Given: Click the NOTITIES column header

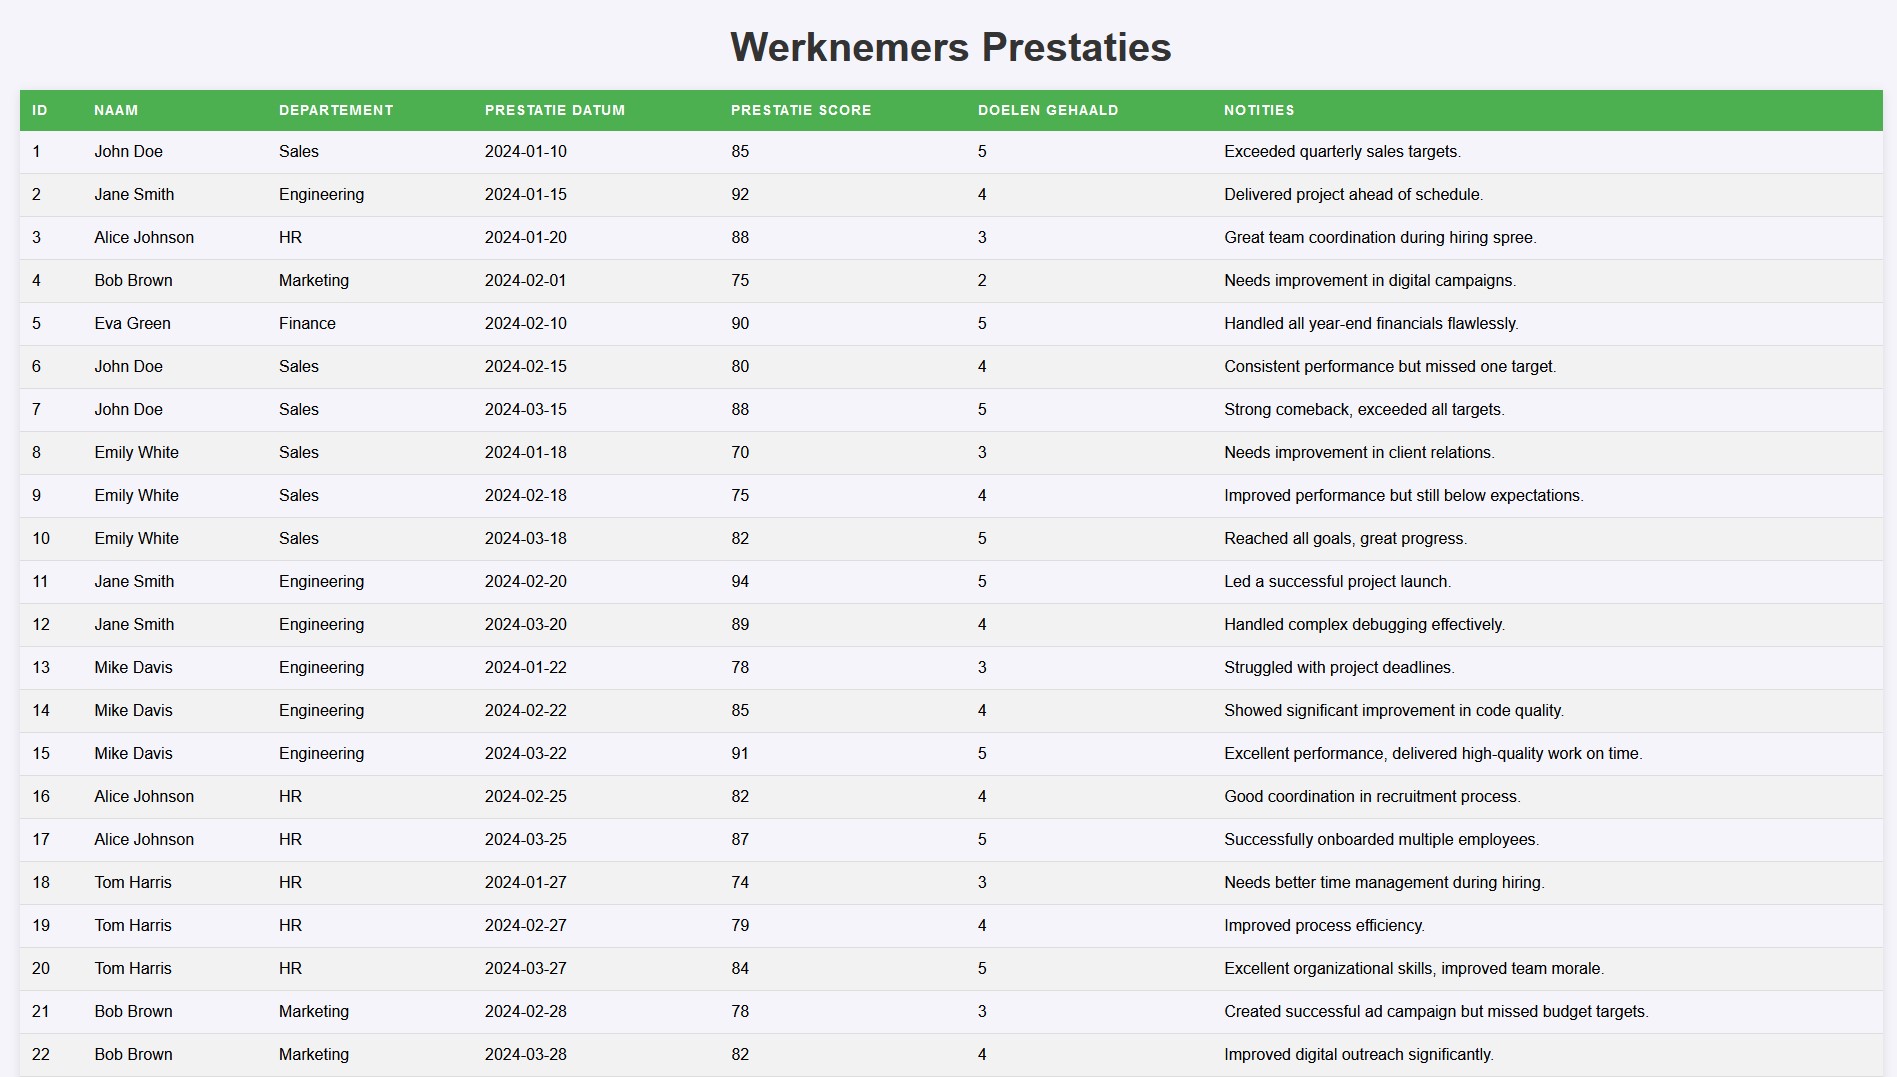Looking at the screenshot, I should tap(1259, 110).
